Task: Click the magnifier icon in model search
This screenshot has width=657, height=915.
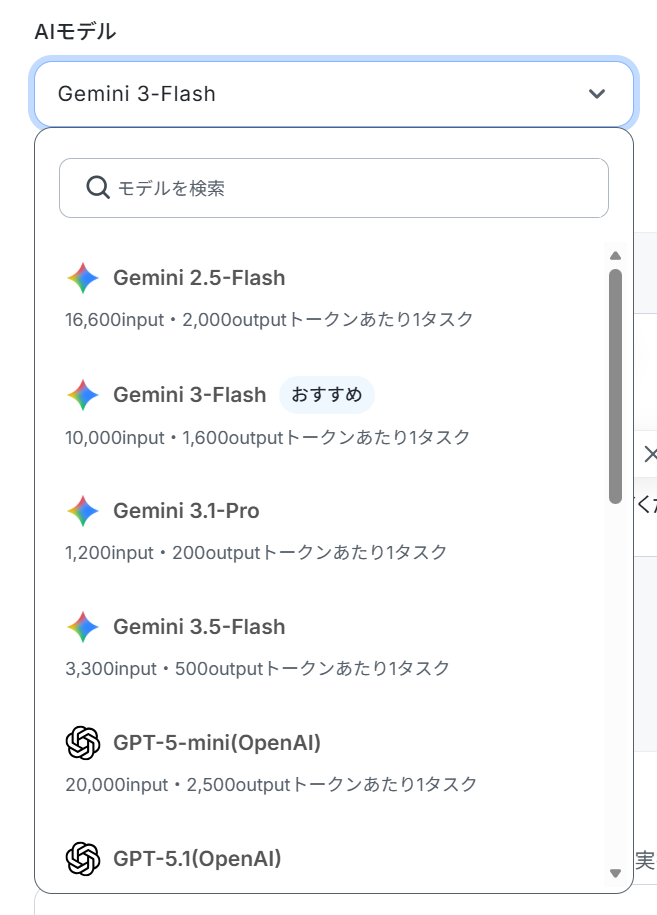Action: (x=97, y=188)
